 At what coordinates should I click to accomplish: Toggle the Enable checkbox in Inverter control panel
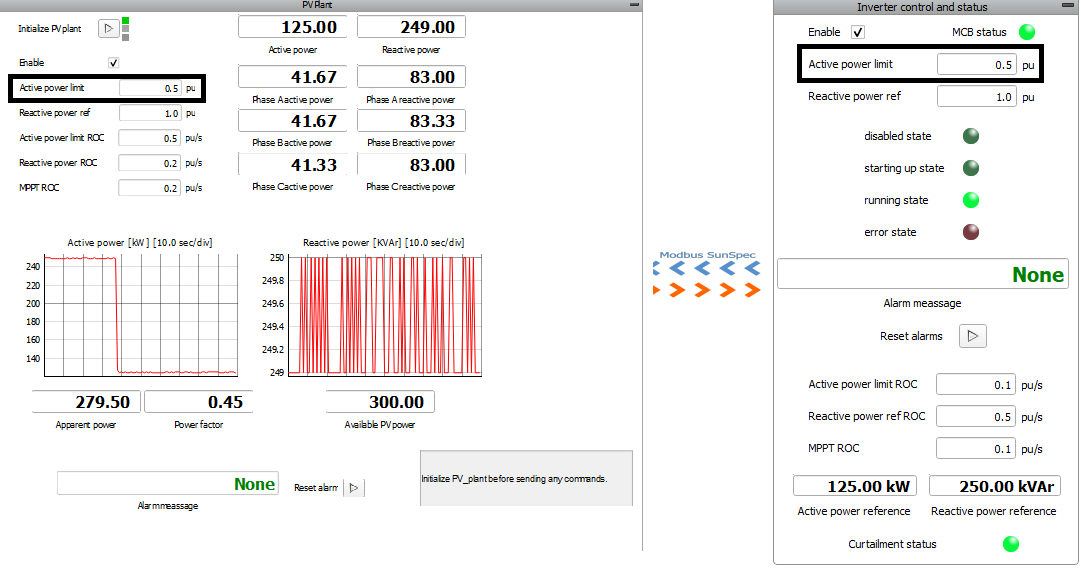[857, 32]
